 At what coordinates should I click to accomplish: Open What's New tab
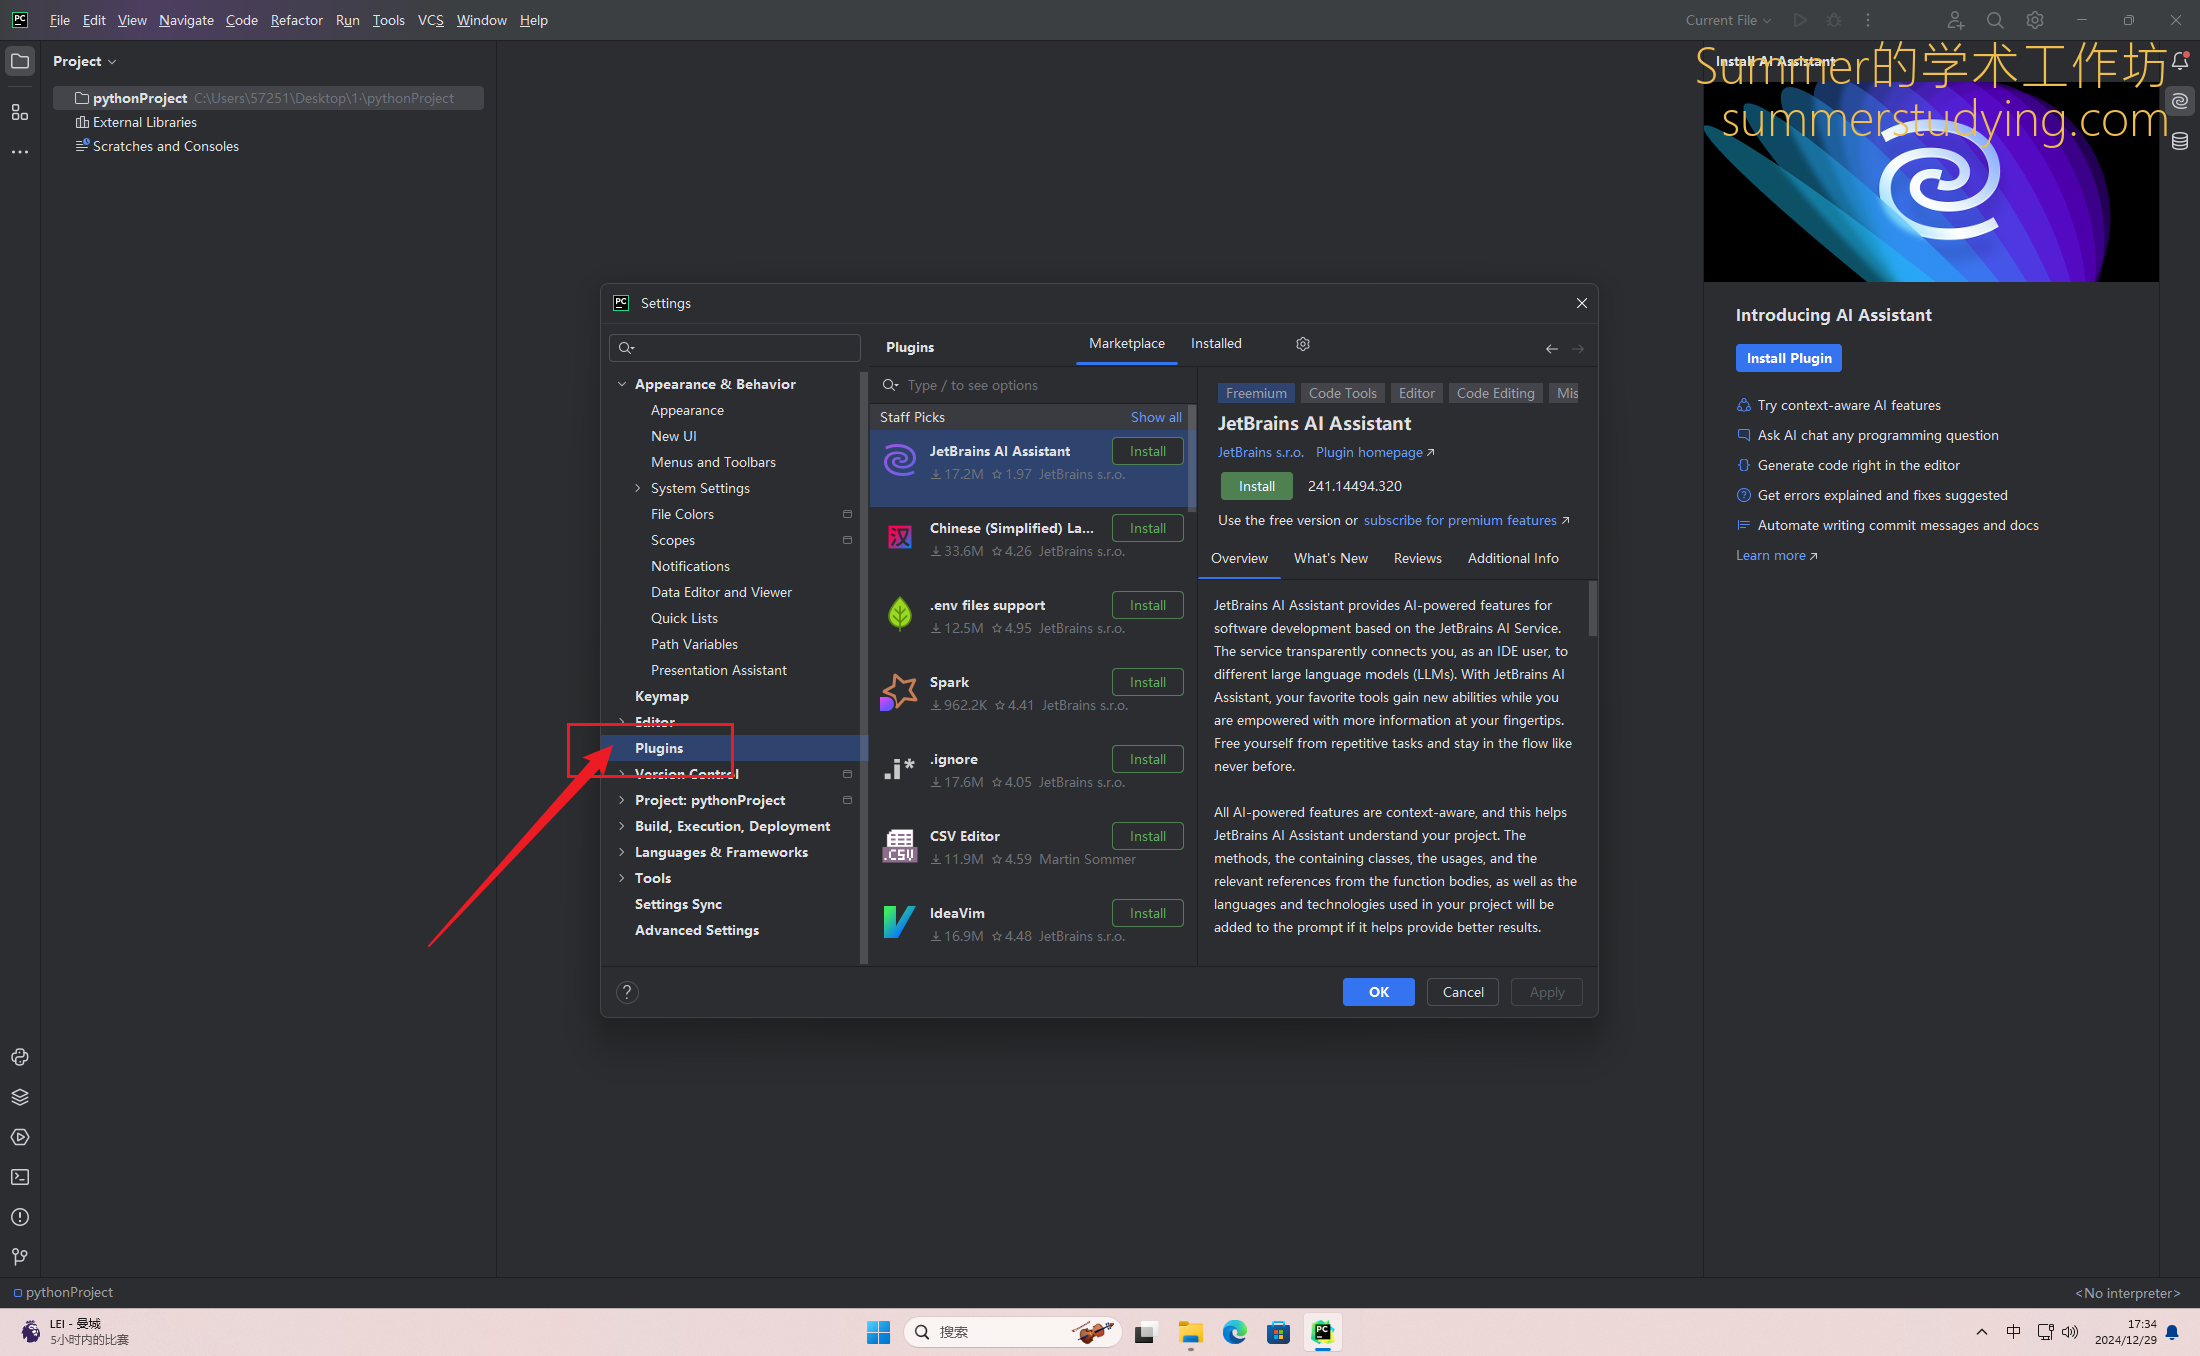click(1331, 558)
